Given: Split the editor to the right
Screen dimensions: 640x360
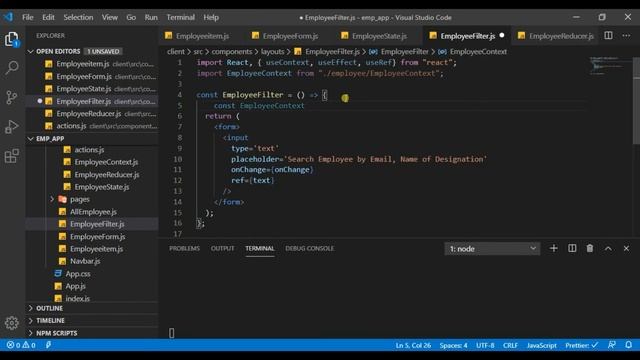Looking at the screenshot, I should coord(608,36).
